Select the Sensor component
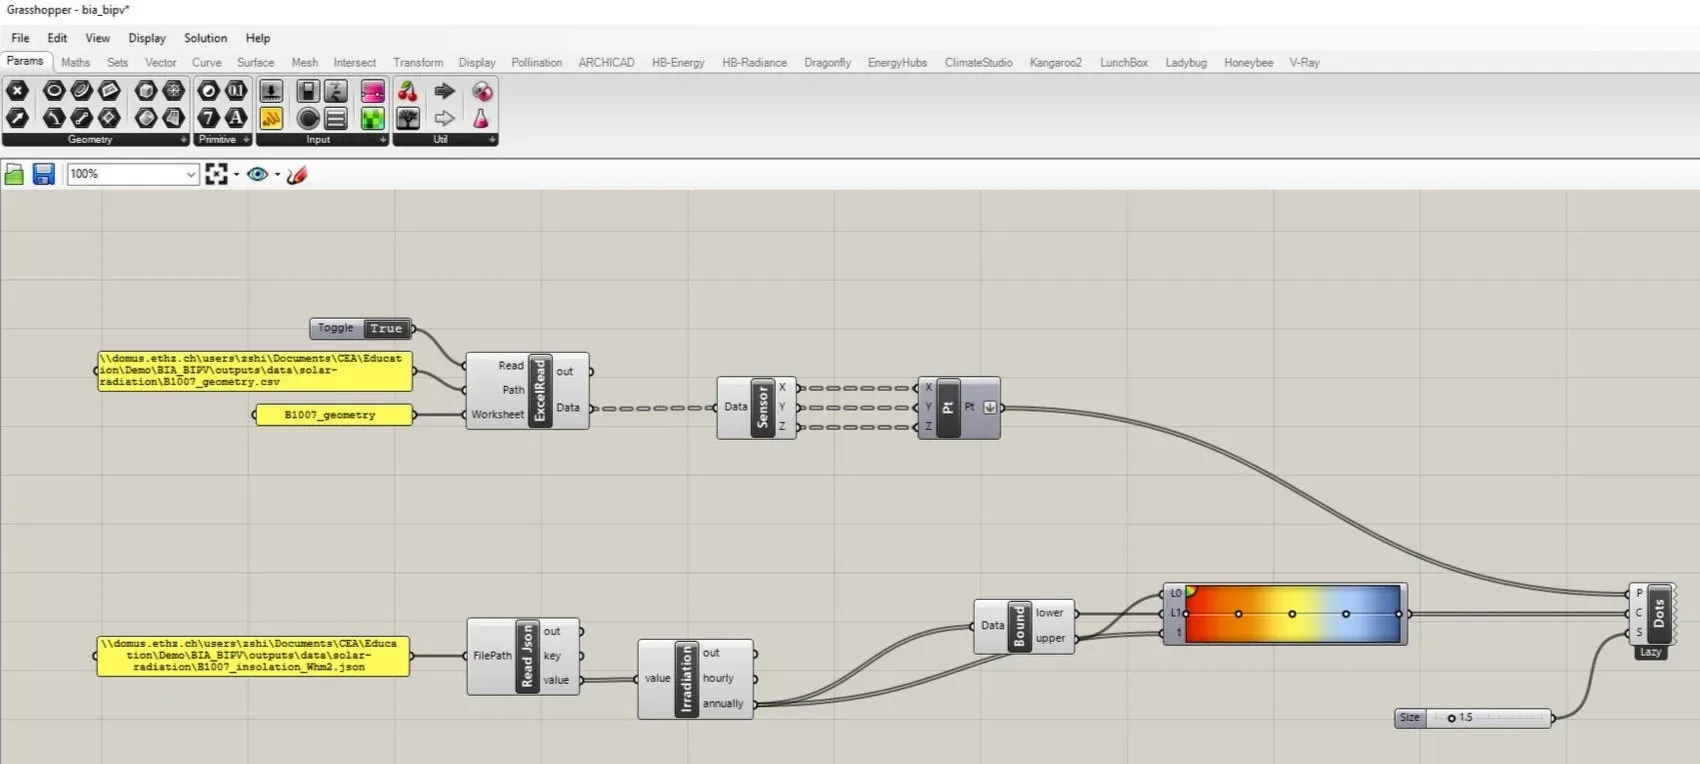The width and height of the screenshot is (1700, 764). pos(763,407)
